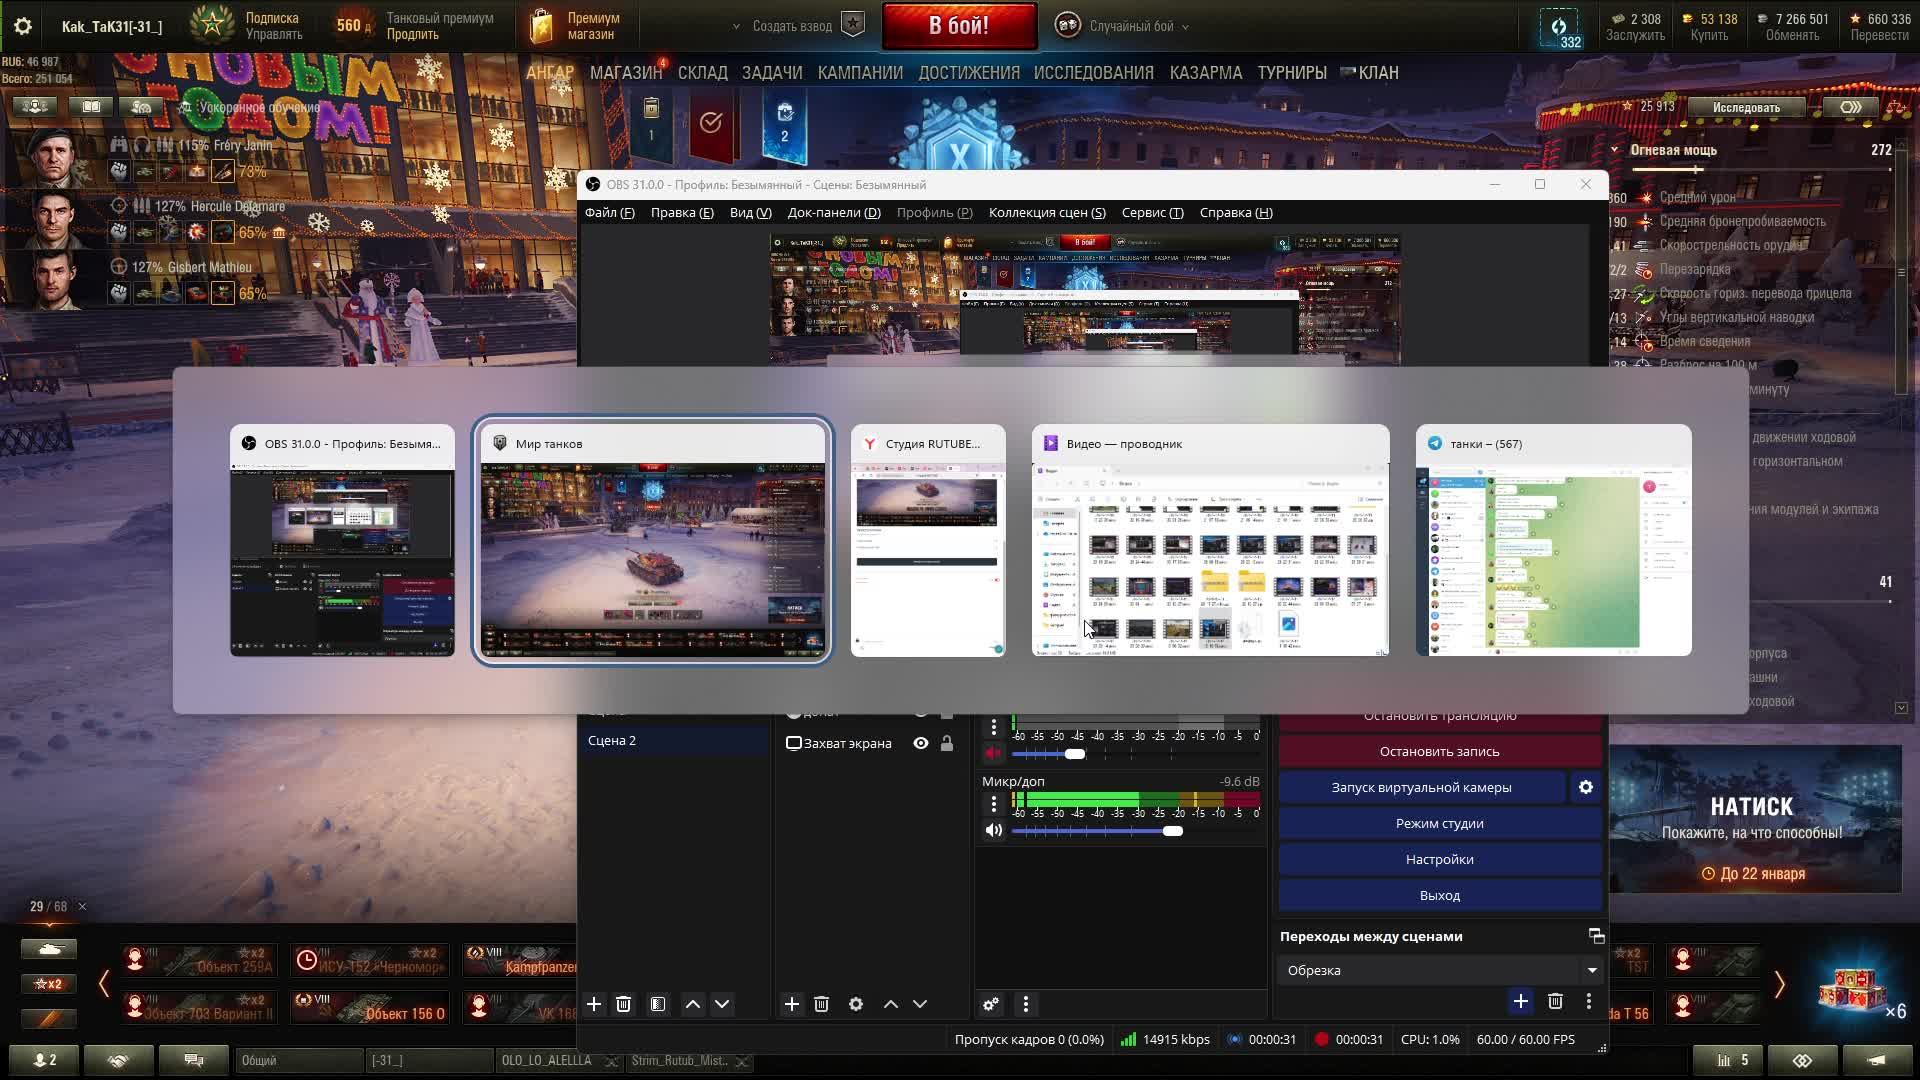The height and width of the screenshot is (1080, 1920).
Task: Switch to Студия RUTUBE window thumbnail
Action: click(928, 540)
